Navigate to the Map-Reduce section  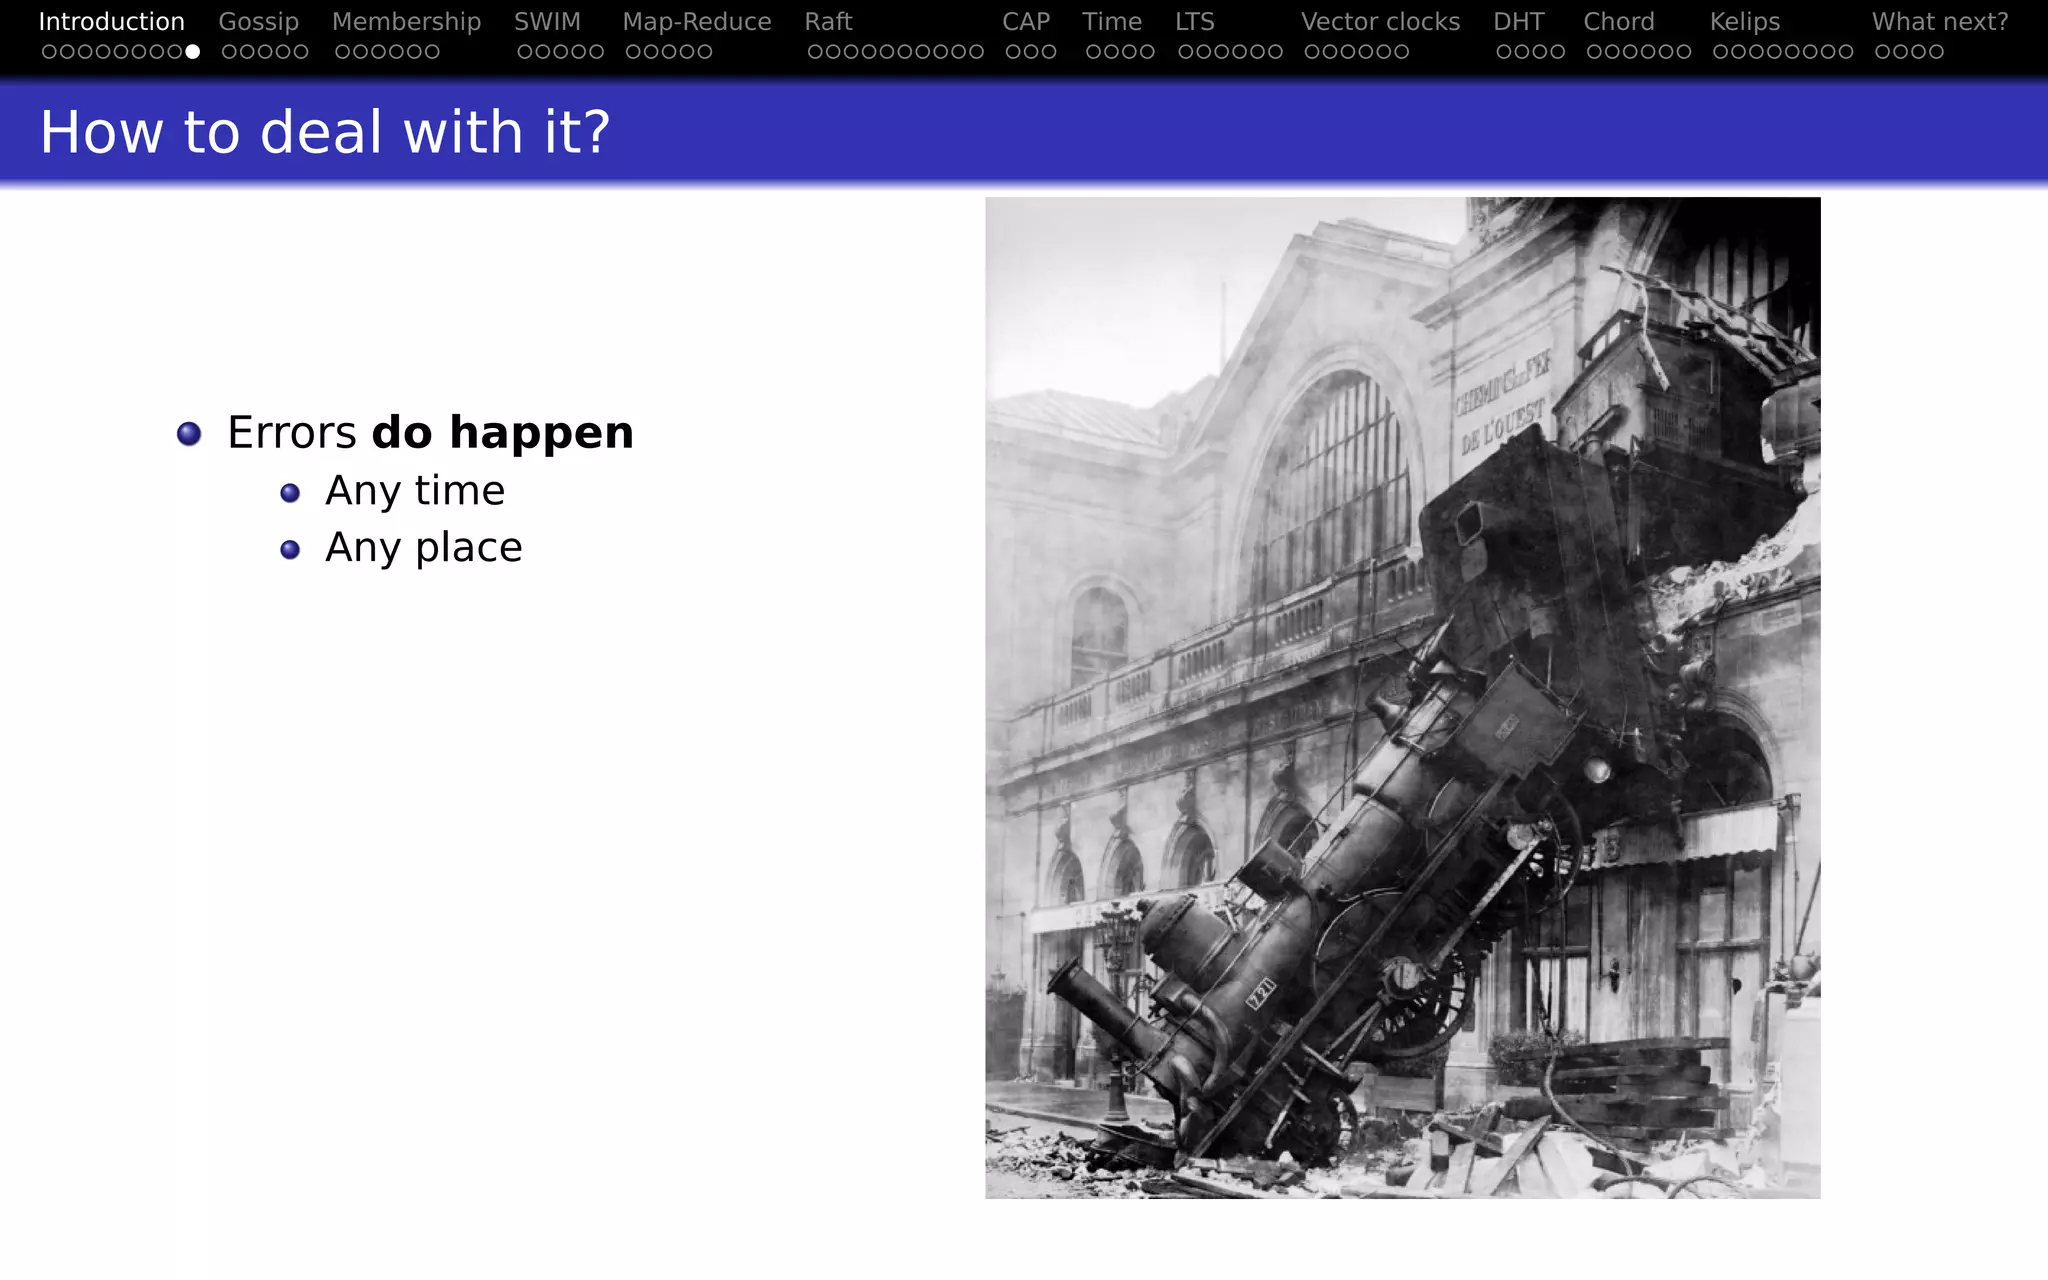(x=696, y=21)
